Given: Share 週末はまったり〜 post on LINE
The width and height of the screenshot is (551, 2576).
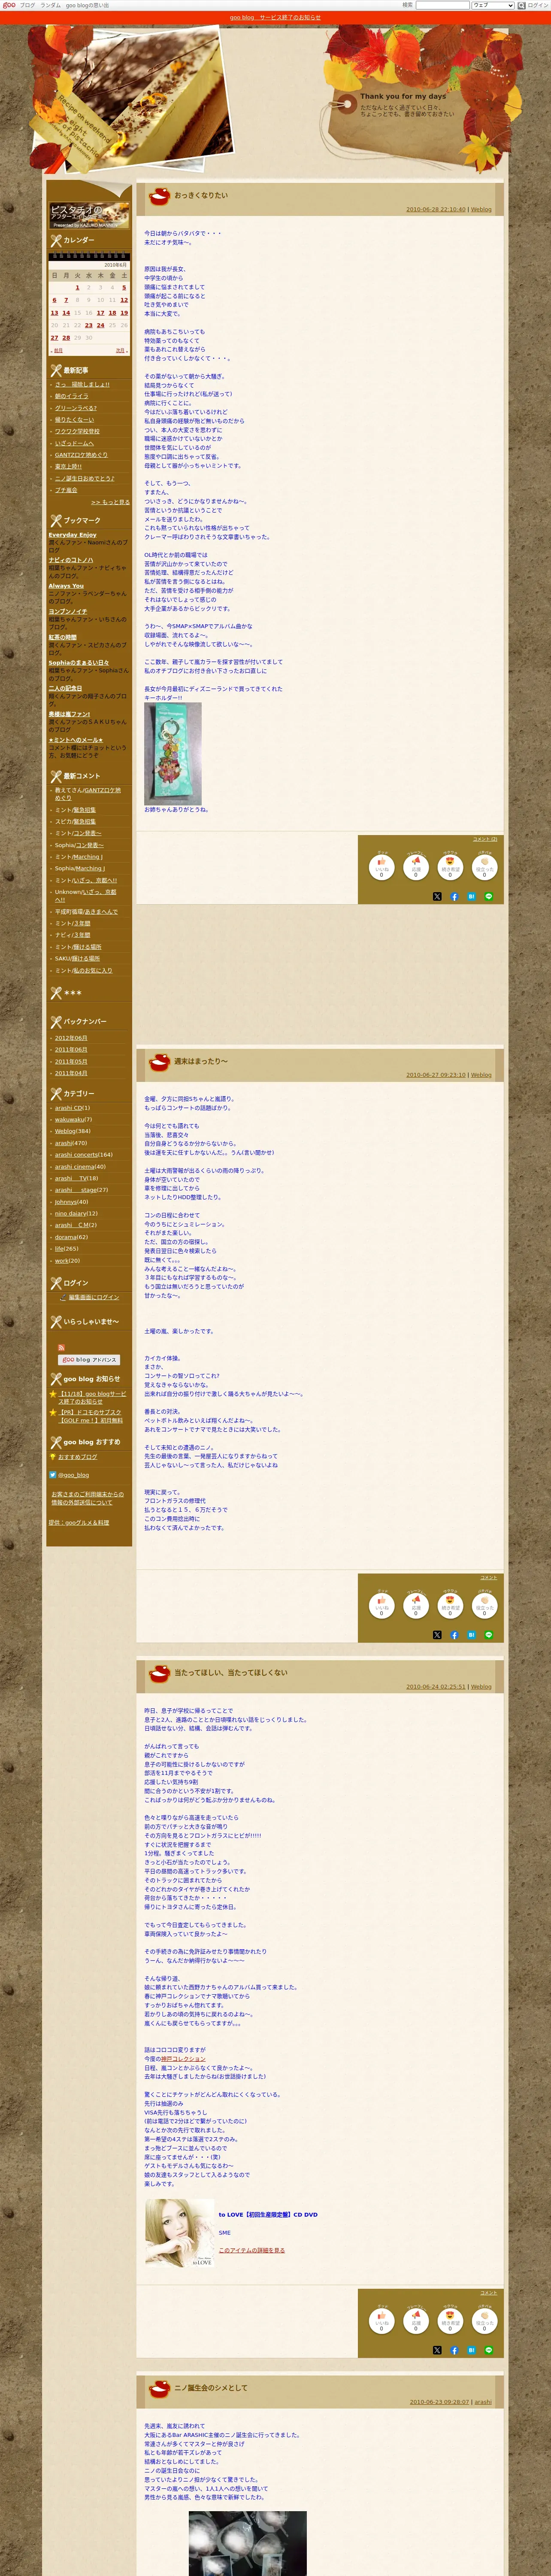Looking at the screenshot, I should coord(489,1635).
